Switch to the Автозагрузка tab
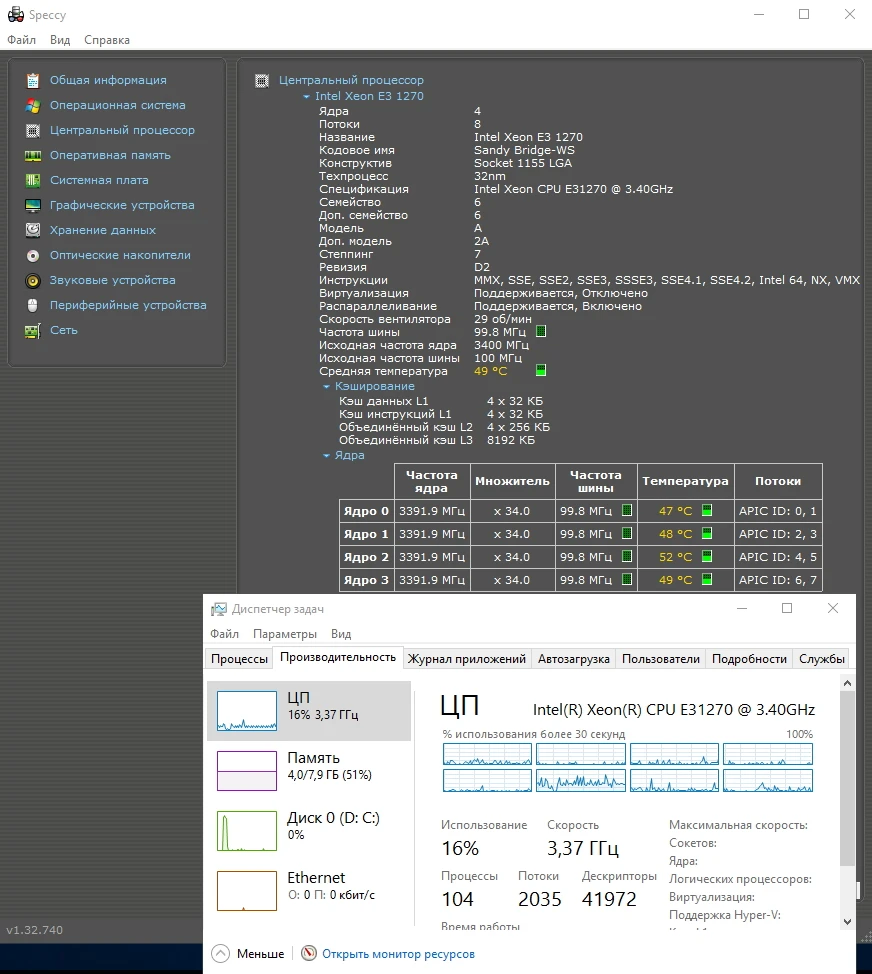872x974 pixels. click(573, 658)
